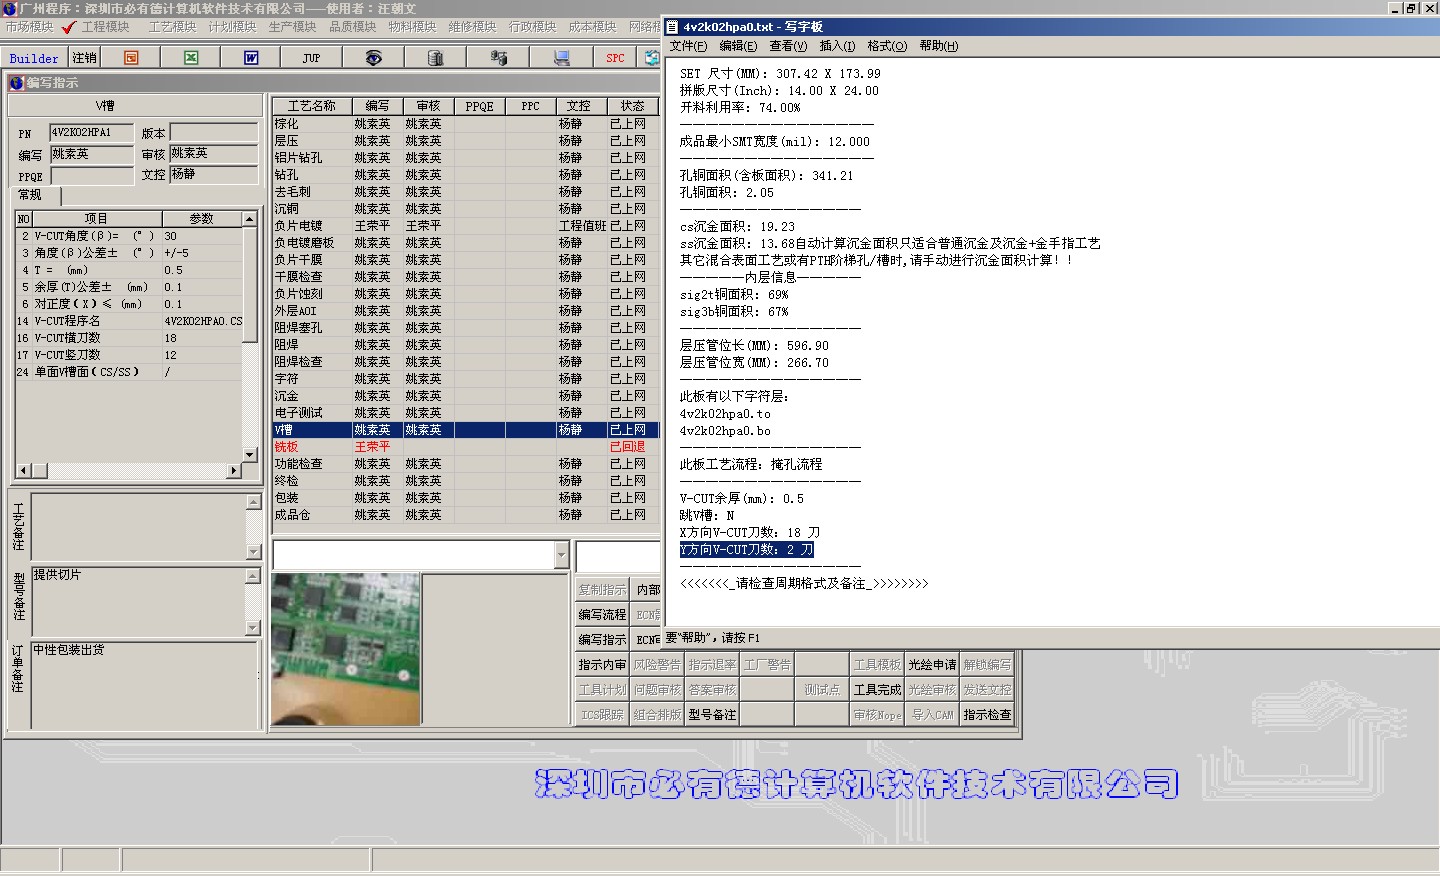This screenshot has width=1440, height=876.
Task: Click the network servers toolbar icon
Action: [x=498, y=58]
